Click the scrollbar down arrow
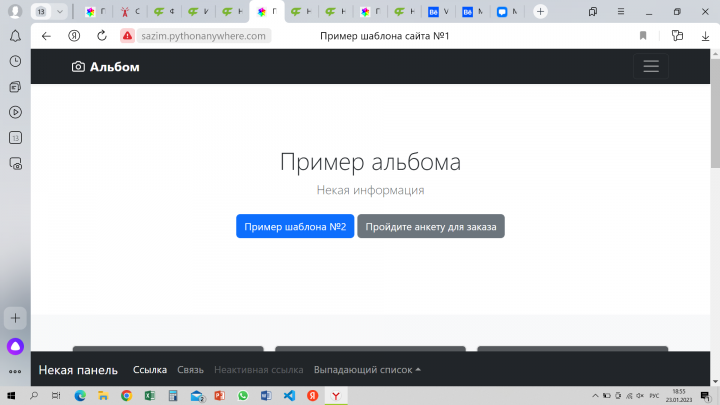Viewport: 720px width, 405px height. (715, 382)
